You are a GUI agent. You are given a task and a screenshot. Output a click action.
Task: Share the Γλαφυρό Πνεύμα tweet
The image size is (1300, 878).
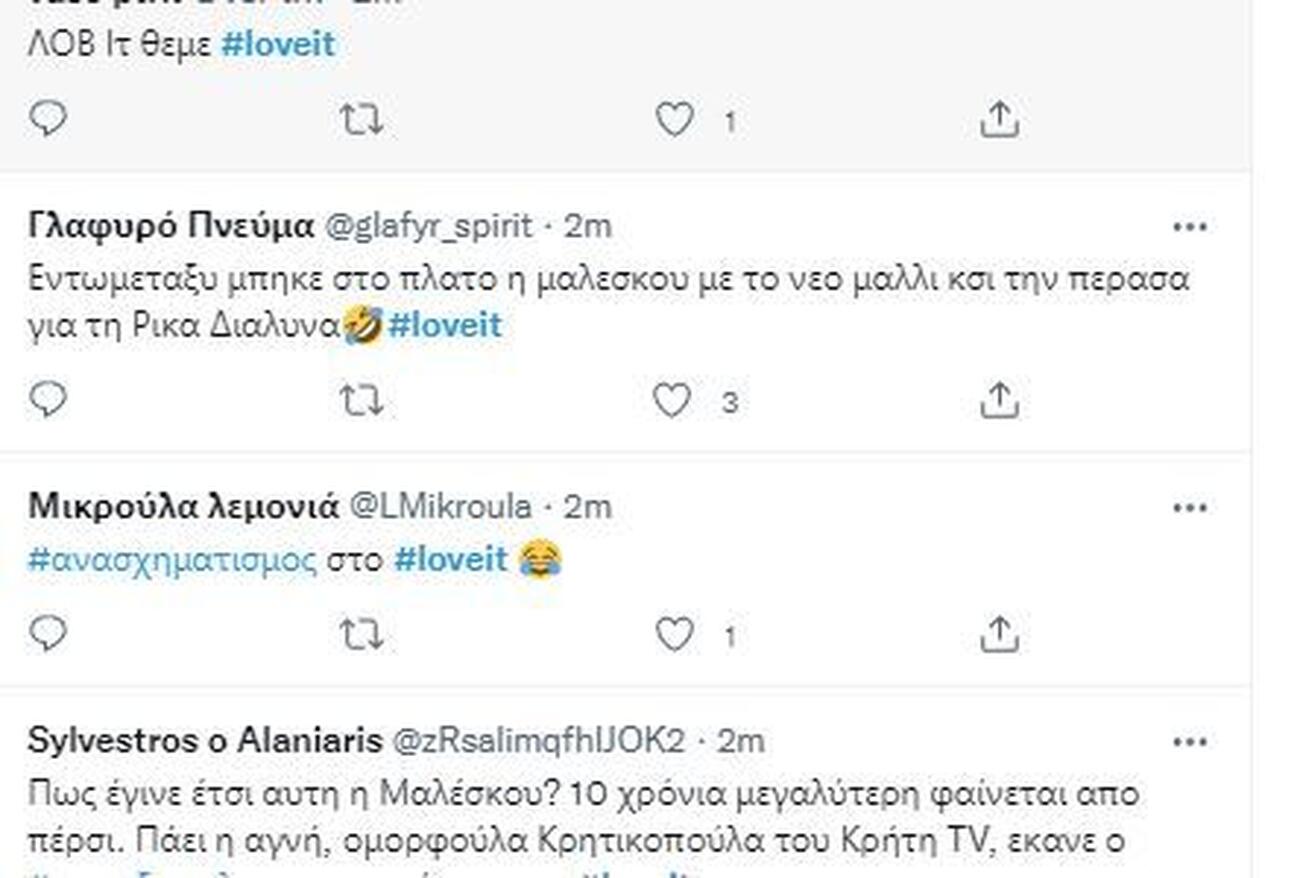pos(998,402)
